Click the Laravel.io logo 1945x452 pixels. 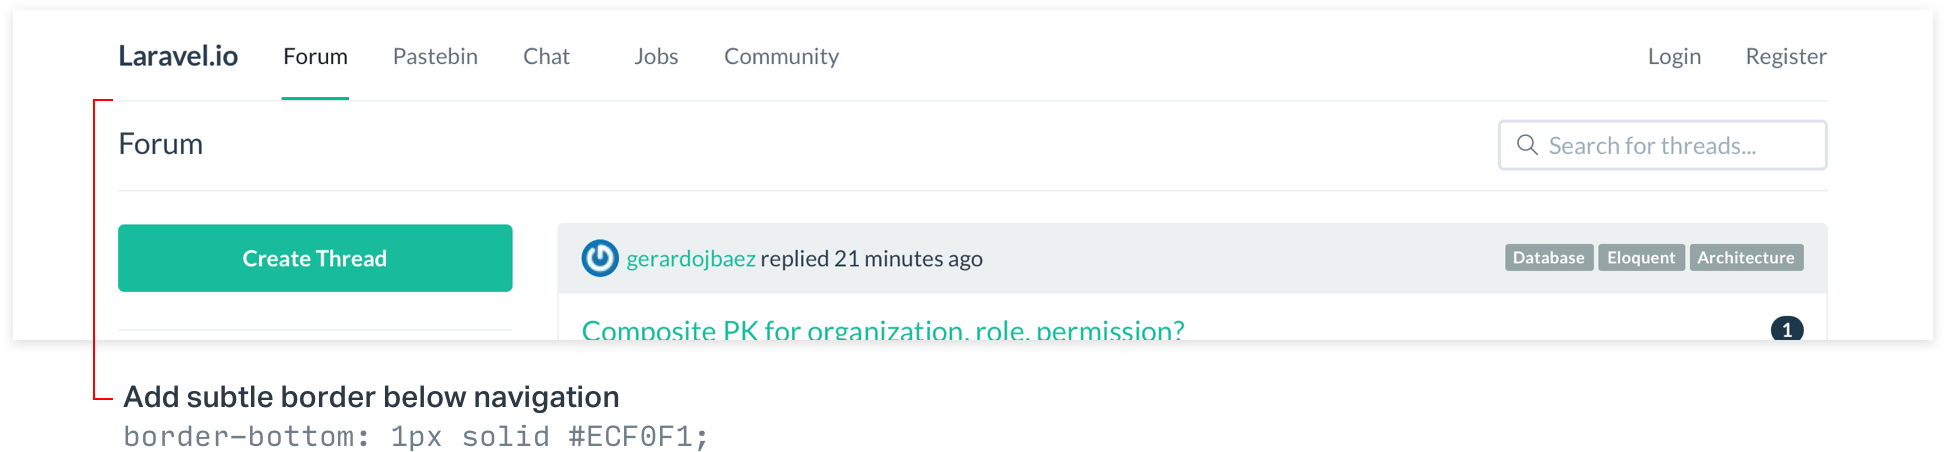coord(178,56)
